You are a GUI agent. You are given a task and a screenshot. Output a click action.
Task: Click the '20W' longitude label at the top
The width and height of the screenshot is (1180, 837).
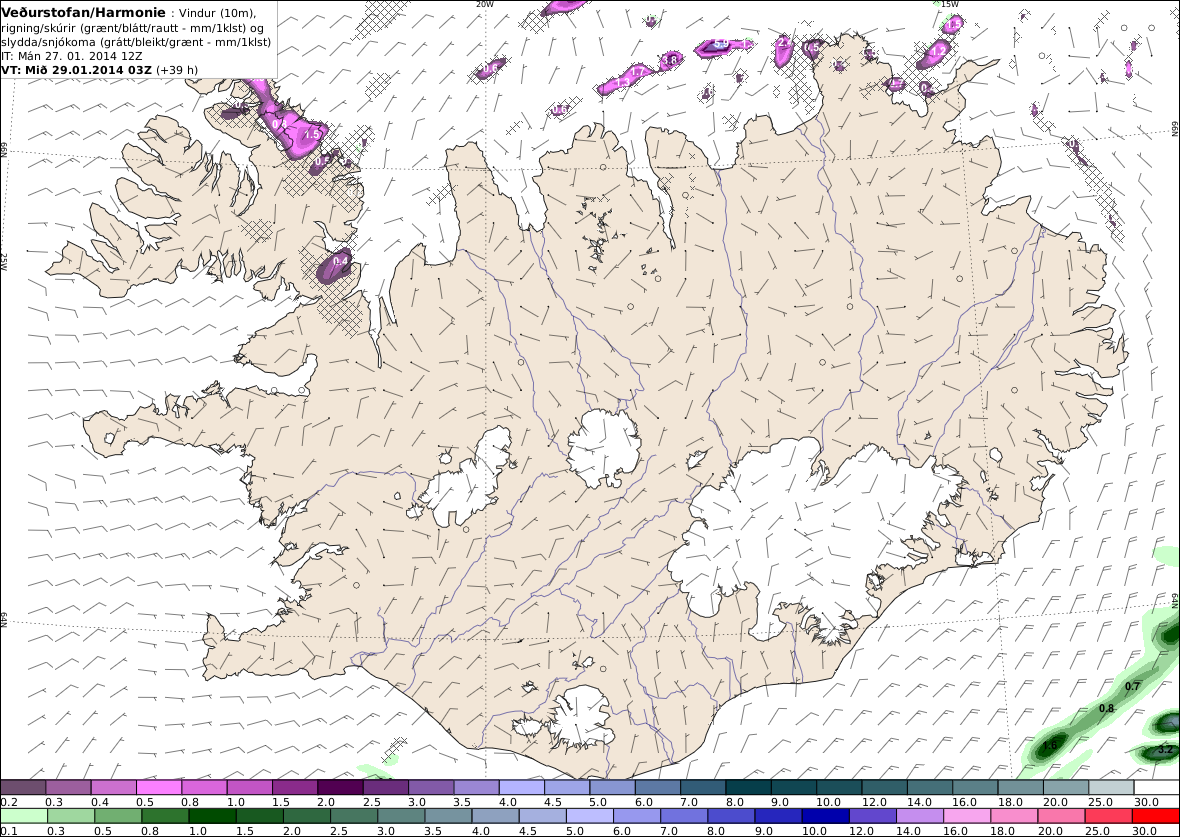point(485,4)
